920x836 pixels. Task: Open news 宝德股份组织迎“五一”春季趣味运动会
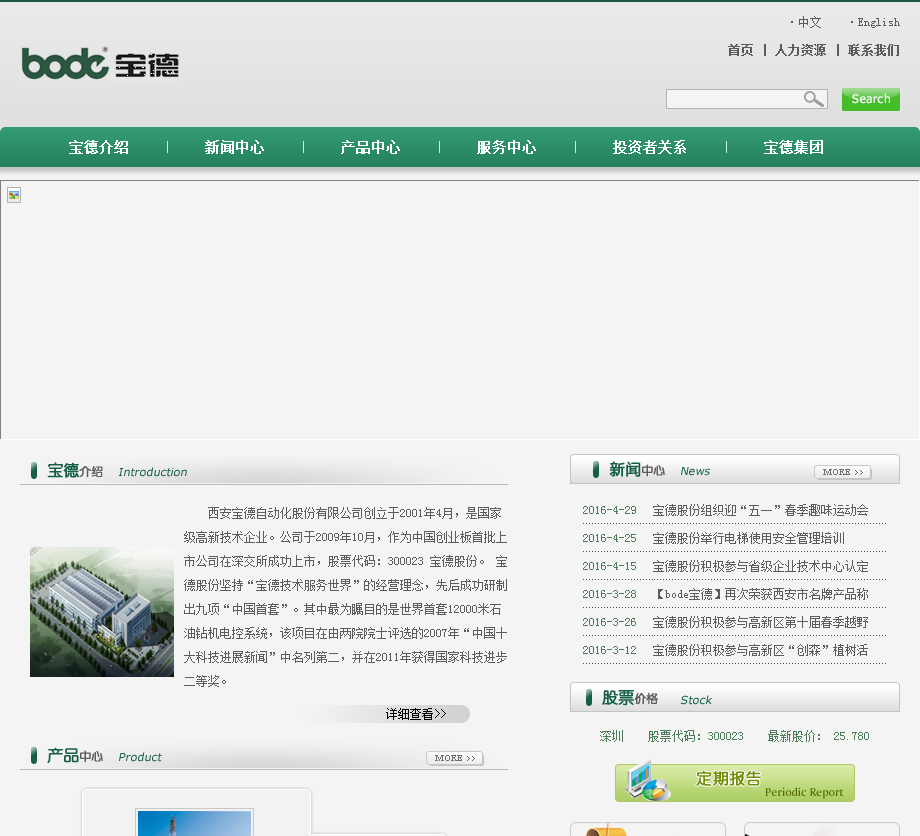coord(760,510)
